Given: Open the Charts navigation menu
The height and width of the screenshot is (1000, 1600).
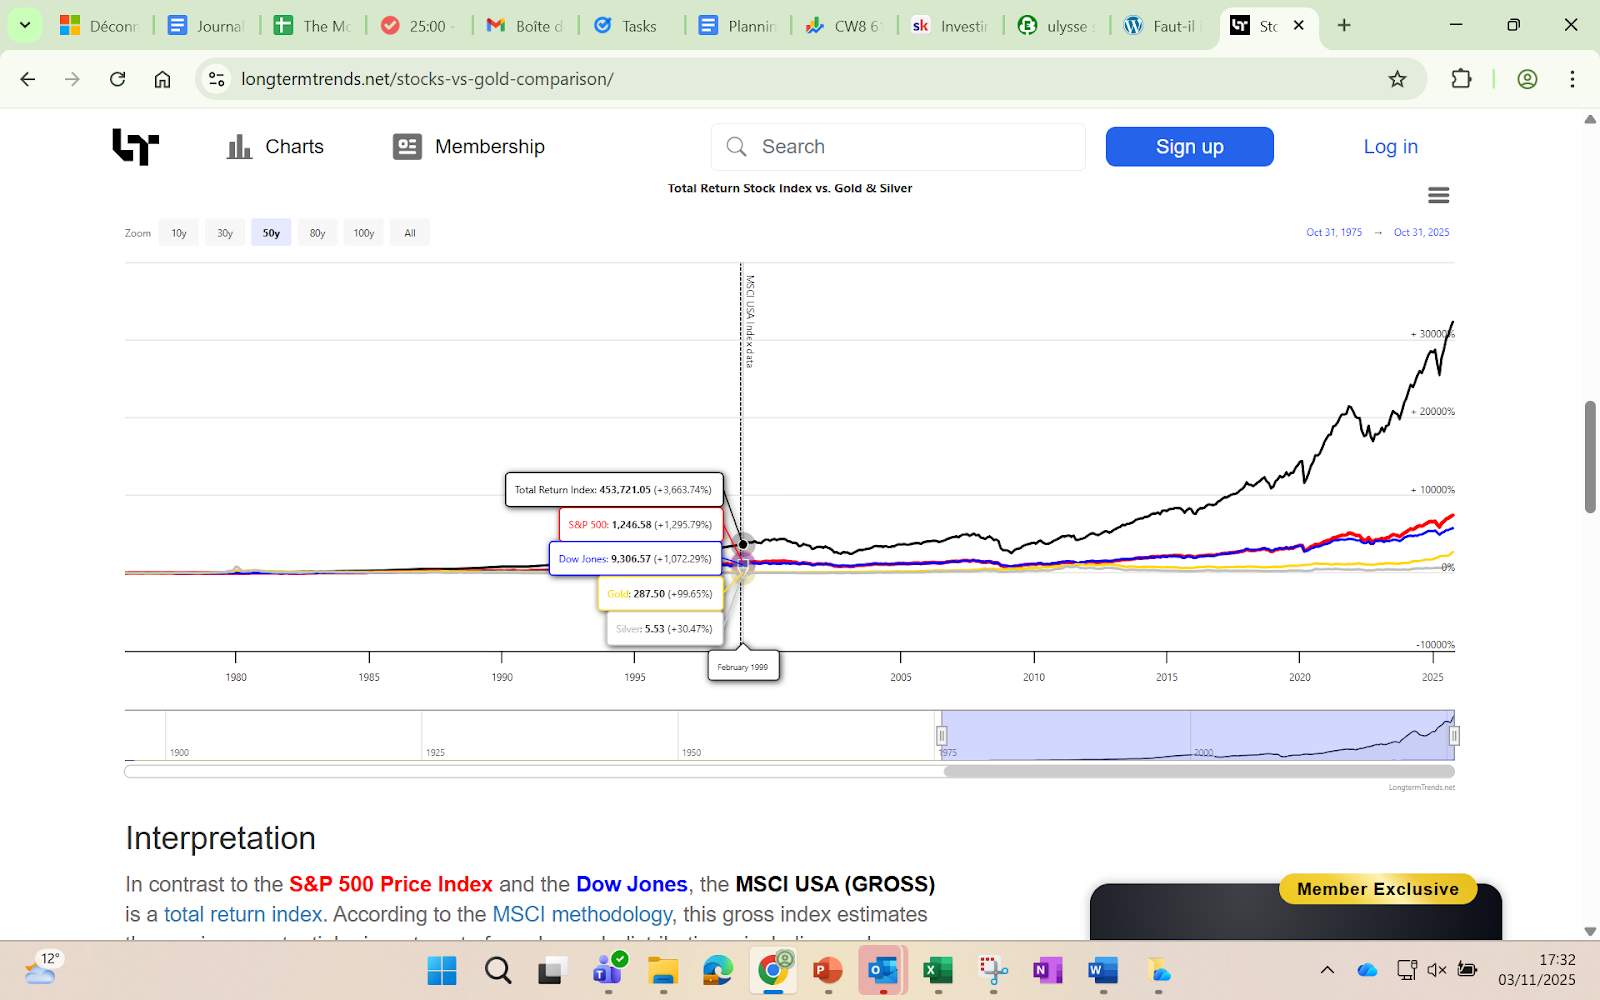Looking at the screenshot, I should [276, 147].
